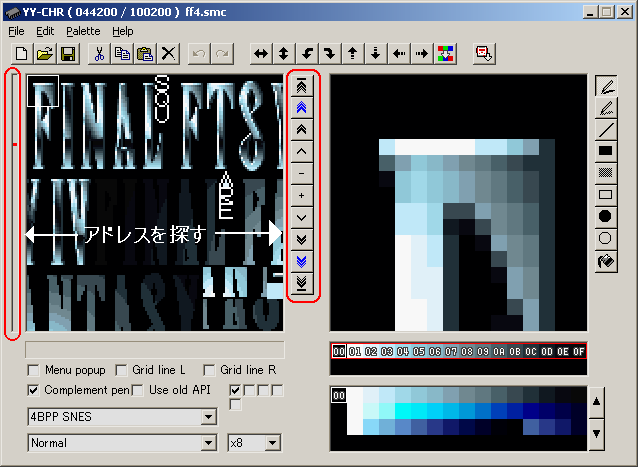Rotate tile left icon
This screenshot has height=467, width=638.
pyautogui.click(x=307, y=54)
